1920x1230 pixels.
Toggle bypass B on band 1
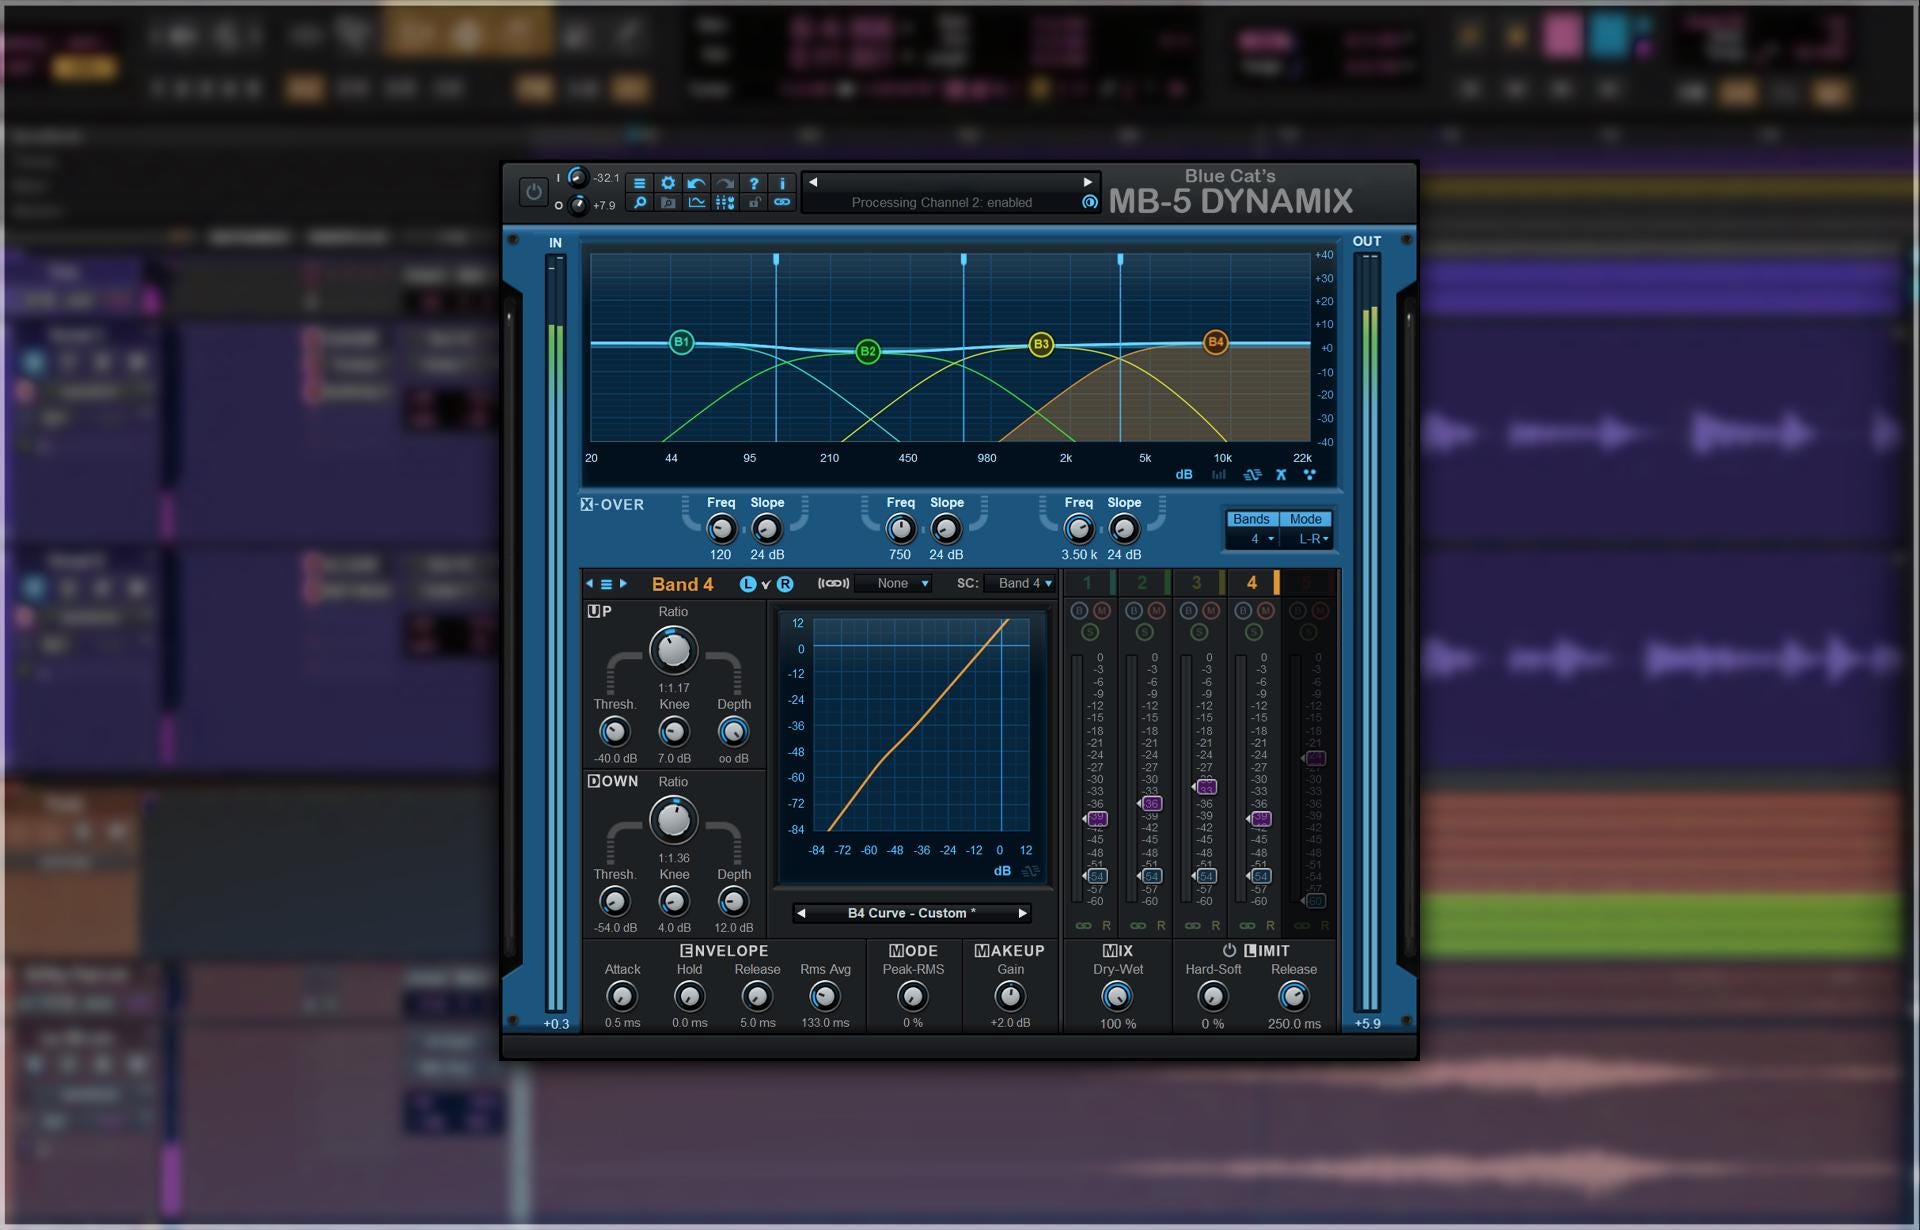pyautogui.click(x=1079, y=610)
